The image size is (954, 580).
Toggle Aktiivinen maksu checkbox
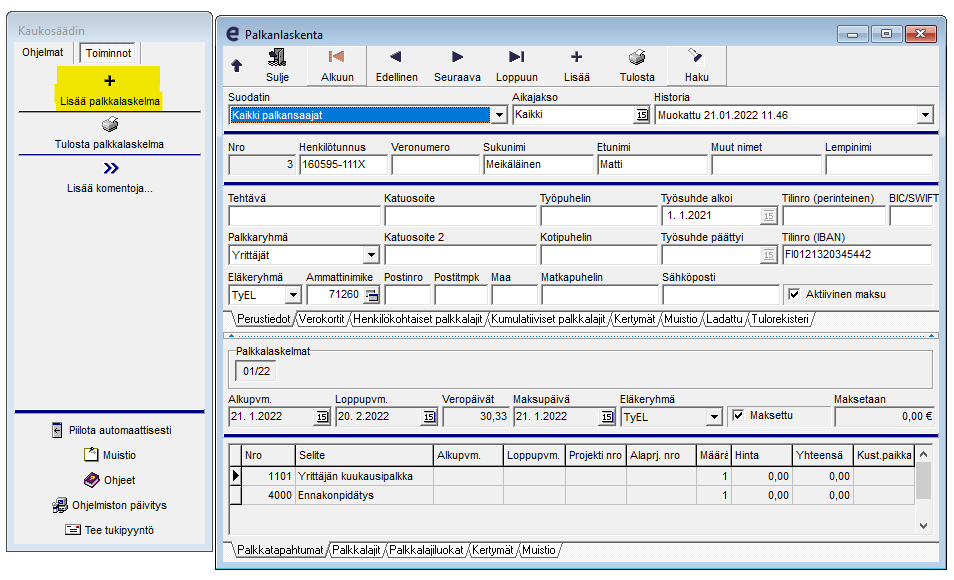(793, 295)
